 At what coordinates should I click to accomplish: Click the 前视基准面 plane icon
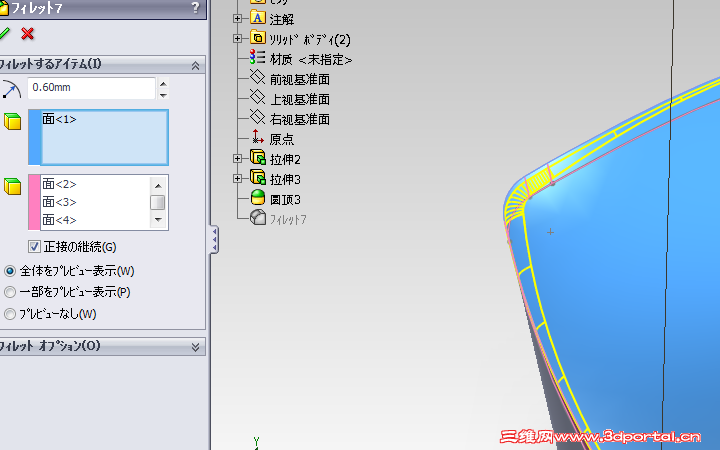tap(258, 77)
